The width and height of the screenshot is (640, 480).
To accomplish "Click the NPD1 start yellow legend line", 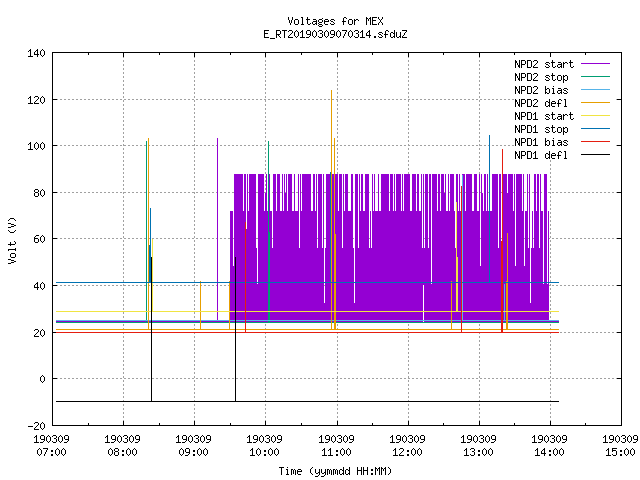I will [596, 116].
